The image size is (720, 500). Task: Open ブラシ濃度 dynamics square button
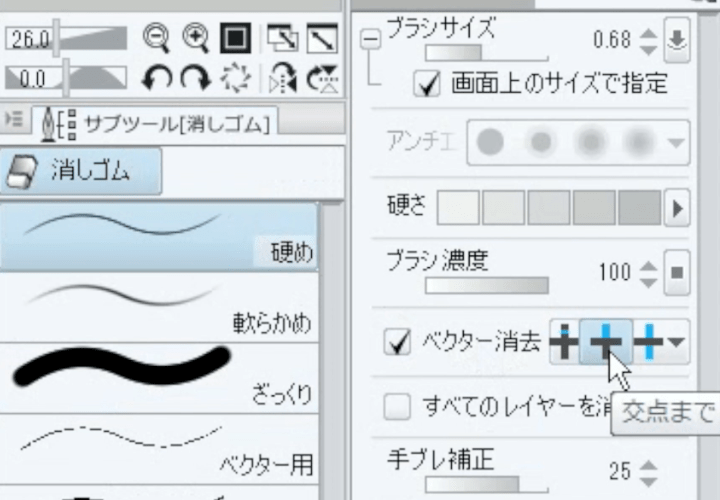tap(677, 273)
